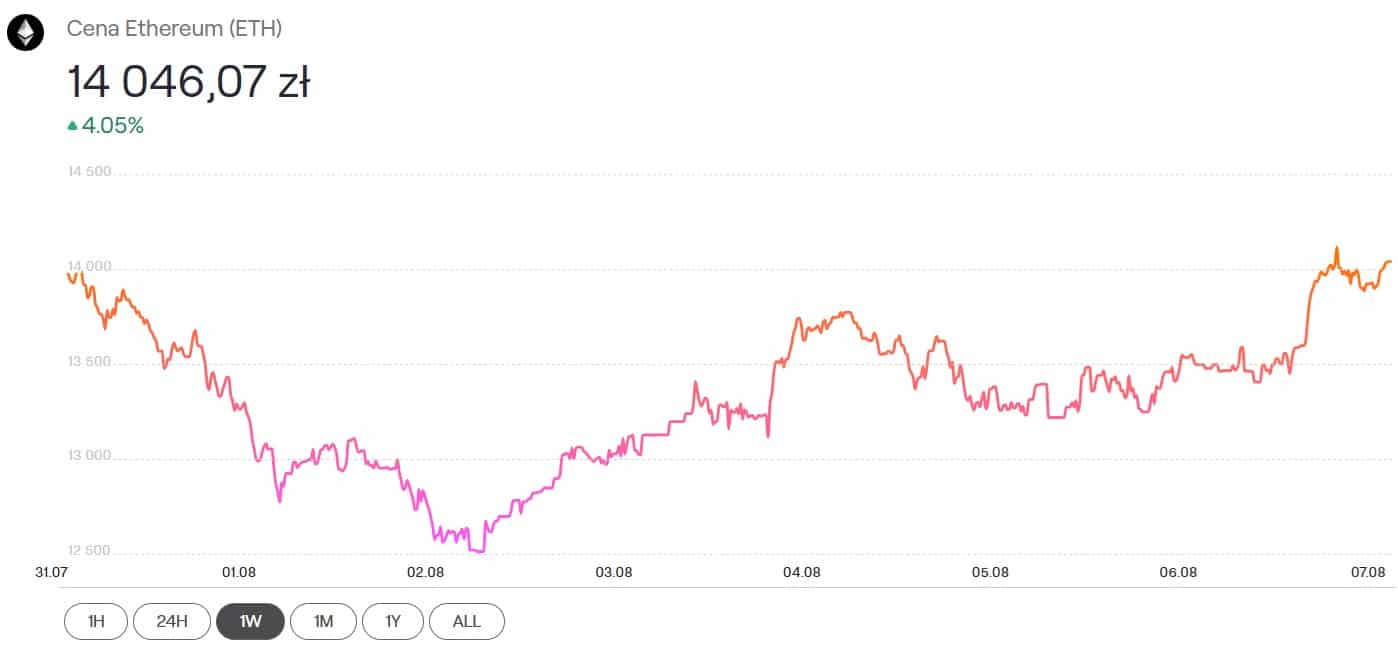The image size is (1398, 651).
Task: Switch chart to 24H range
Action: point(172,621)
